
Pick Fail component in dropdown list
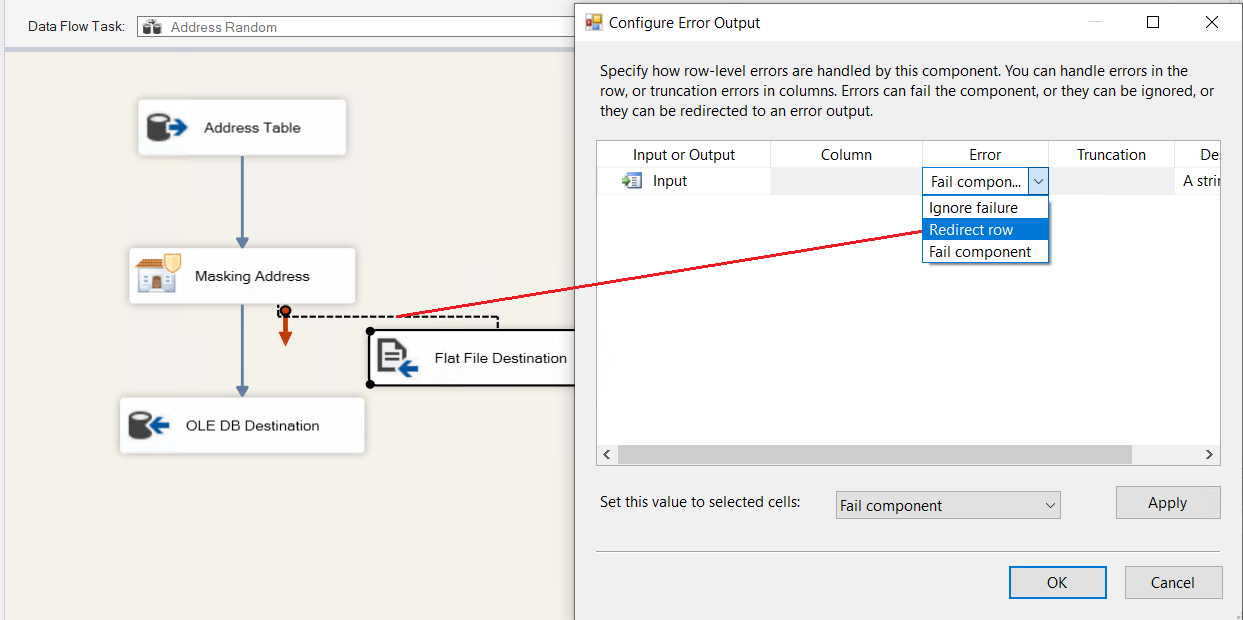coord(980,252)
